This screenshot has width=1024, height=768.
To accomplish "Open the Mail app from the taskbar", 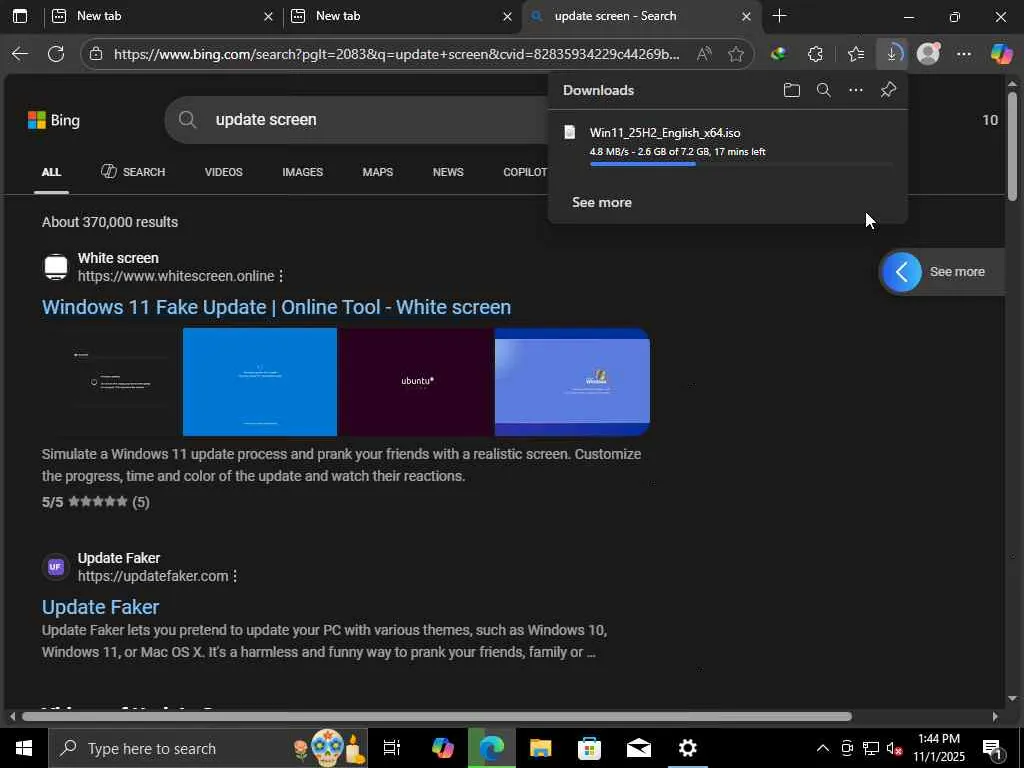I will 639,748.
